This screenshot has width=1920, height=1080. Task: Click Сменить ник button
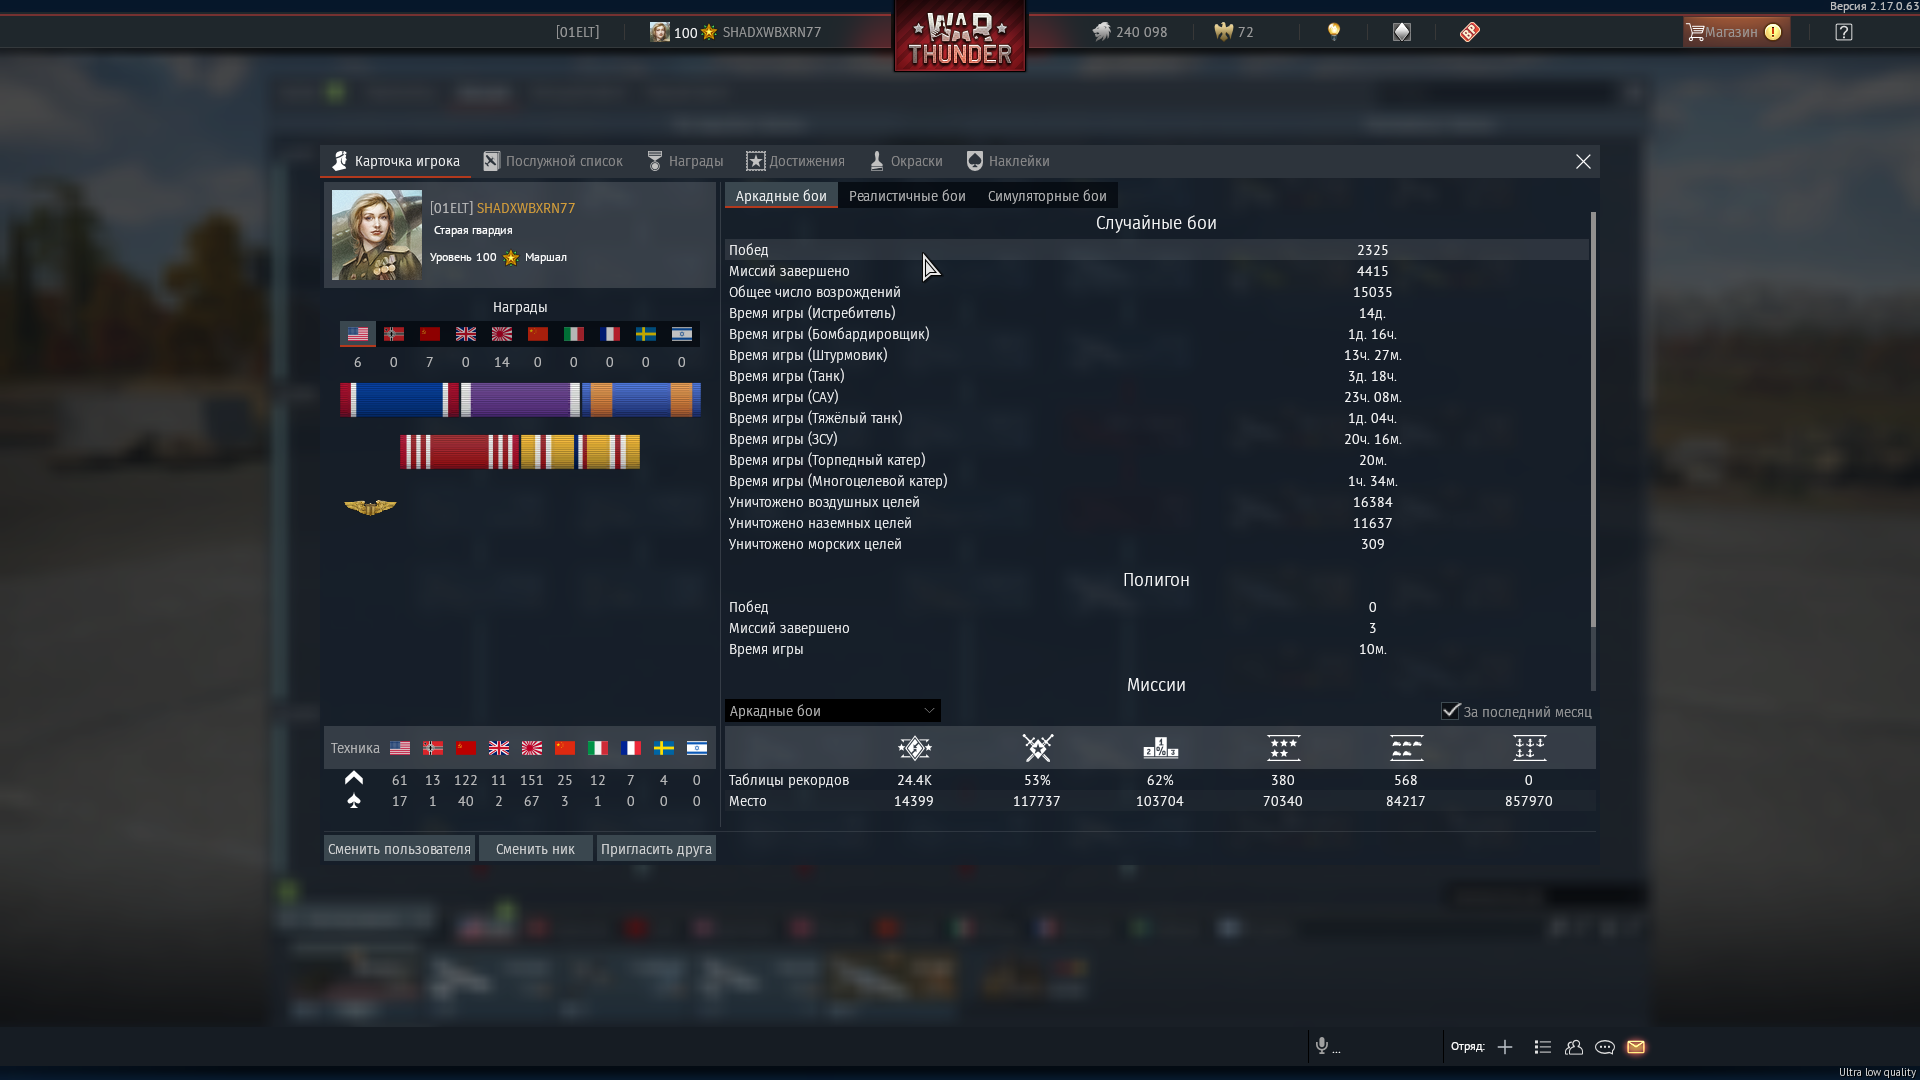[x=535, y=849]
